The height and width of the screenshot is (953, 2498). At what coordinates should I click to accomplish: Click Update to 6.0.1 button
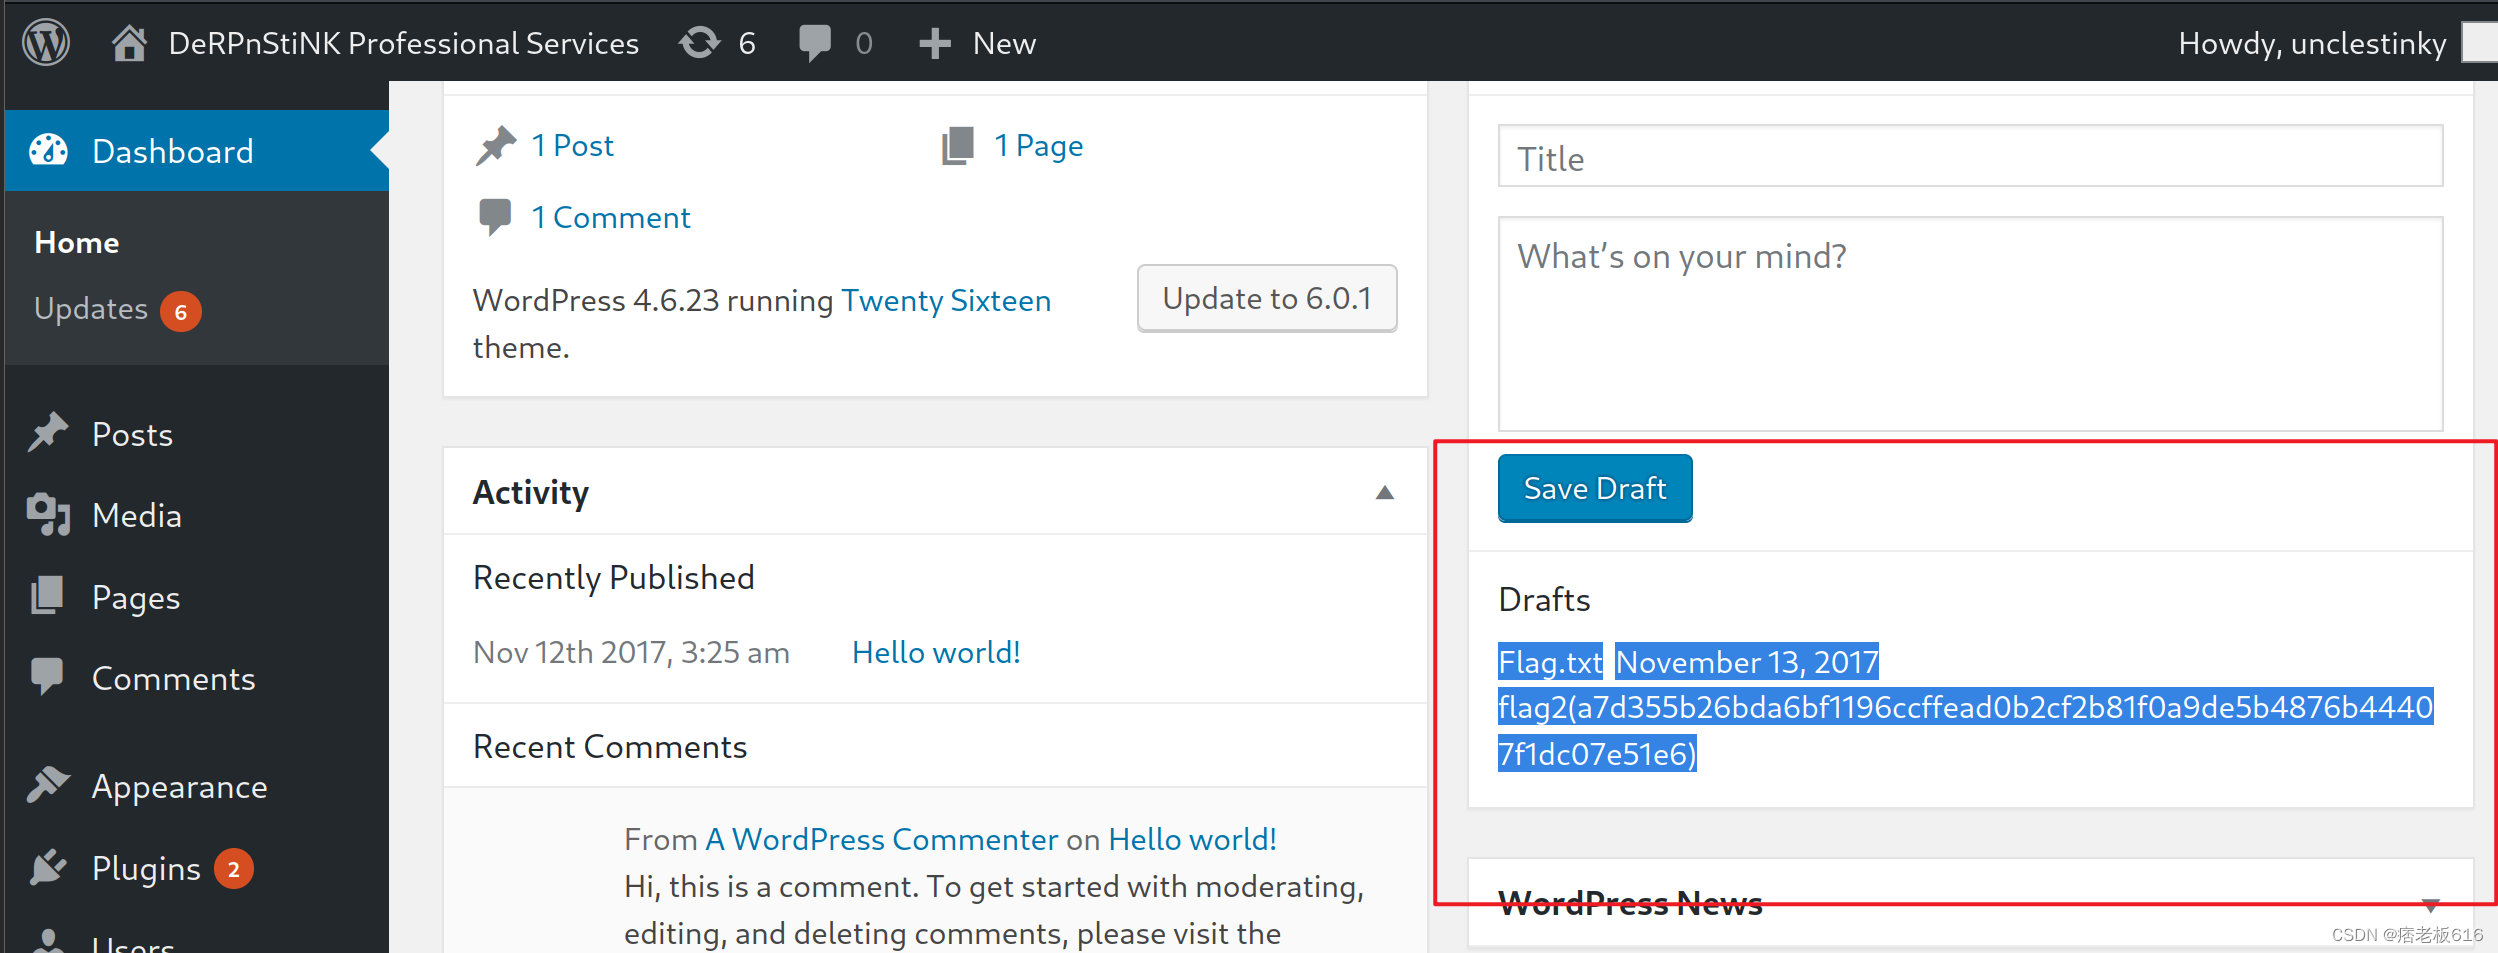click(1267, 298)
